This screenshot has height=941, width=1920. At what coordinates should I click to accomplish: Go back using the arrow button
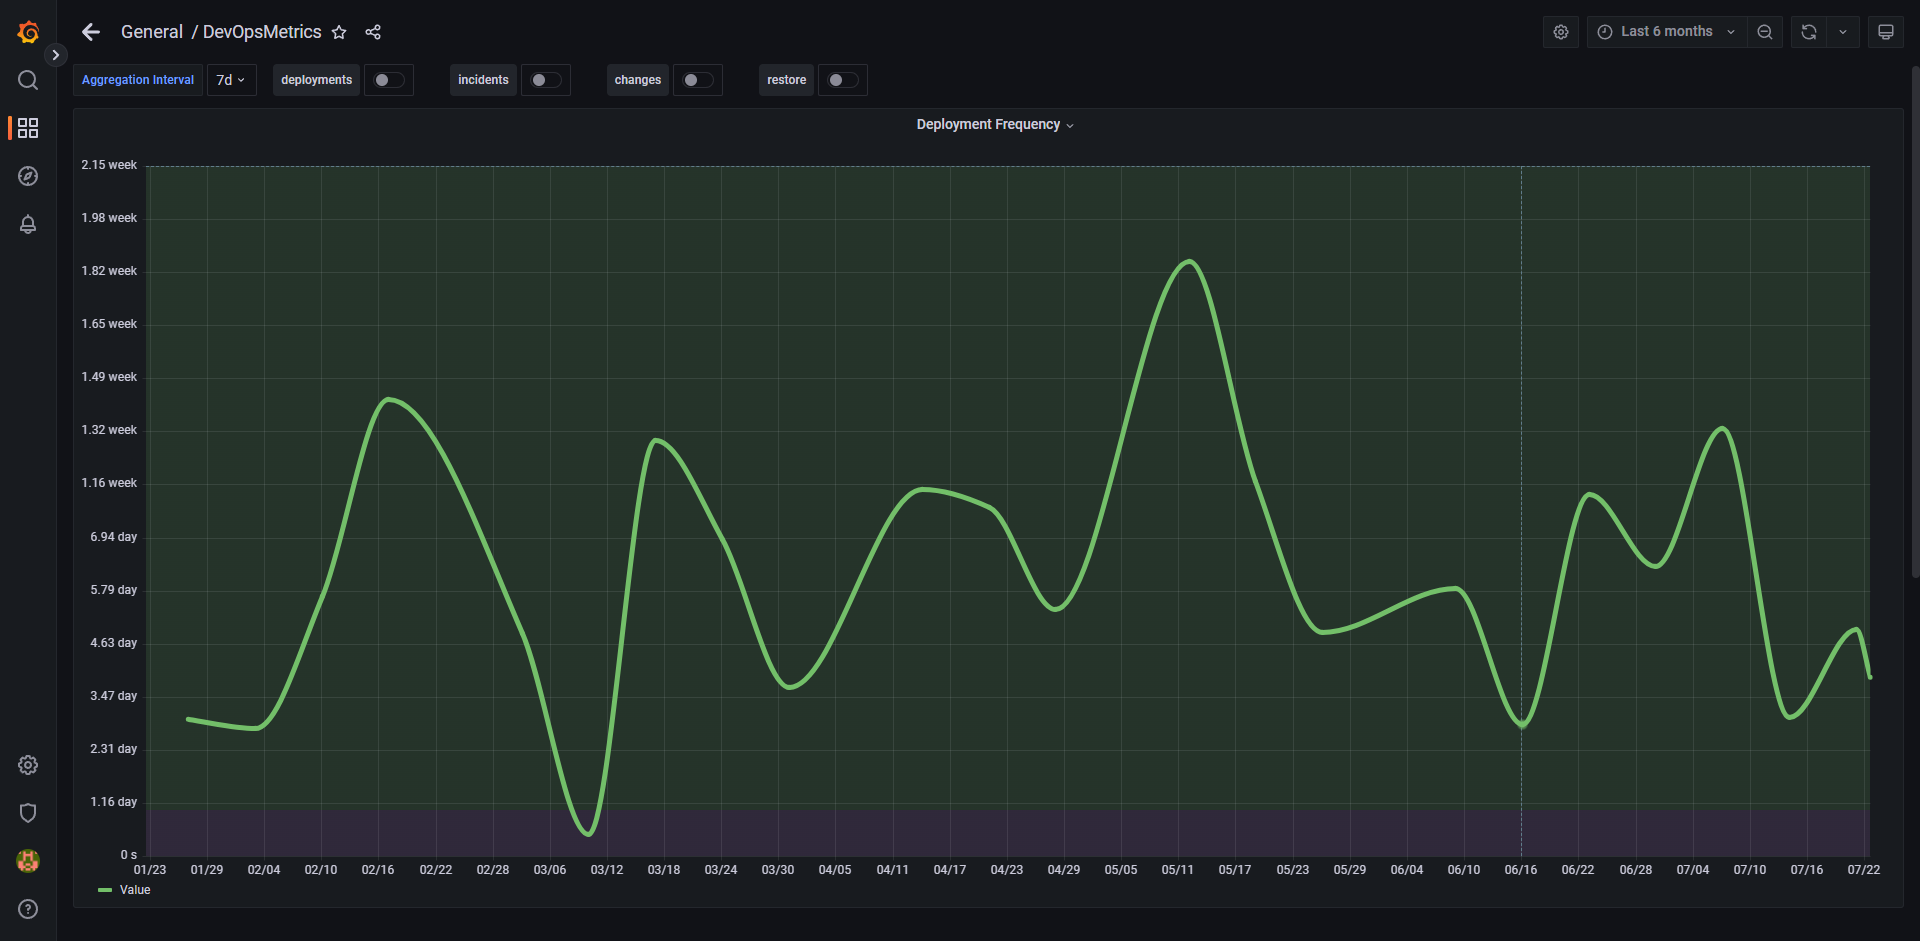click(x=91, y=32)
